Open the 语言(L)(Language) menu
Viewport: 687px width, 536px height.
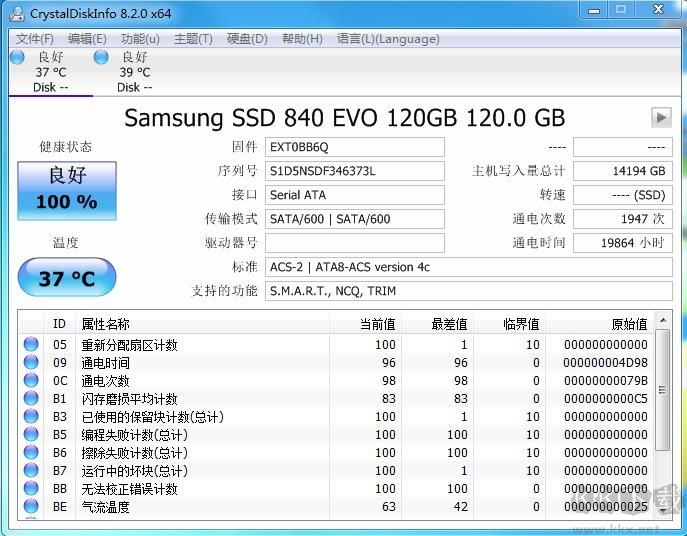click(388, 39)
